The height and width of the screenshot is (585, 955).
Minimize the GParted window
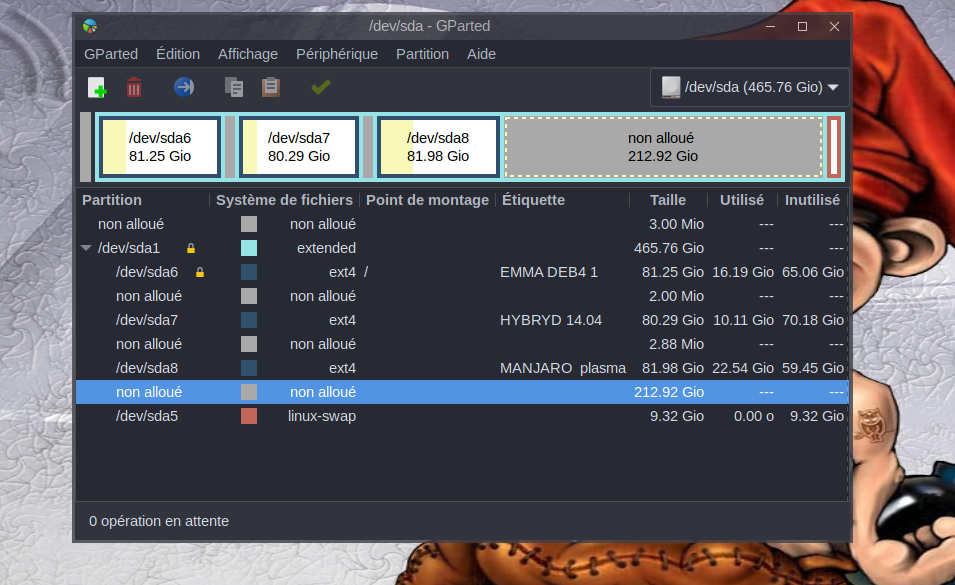[x=770, y=26]
